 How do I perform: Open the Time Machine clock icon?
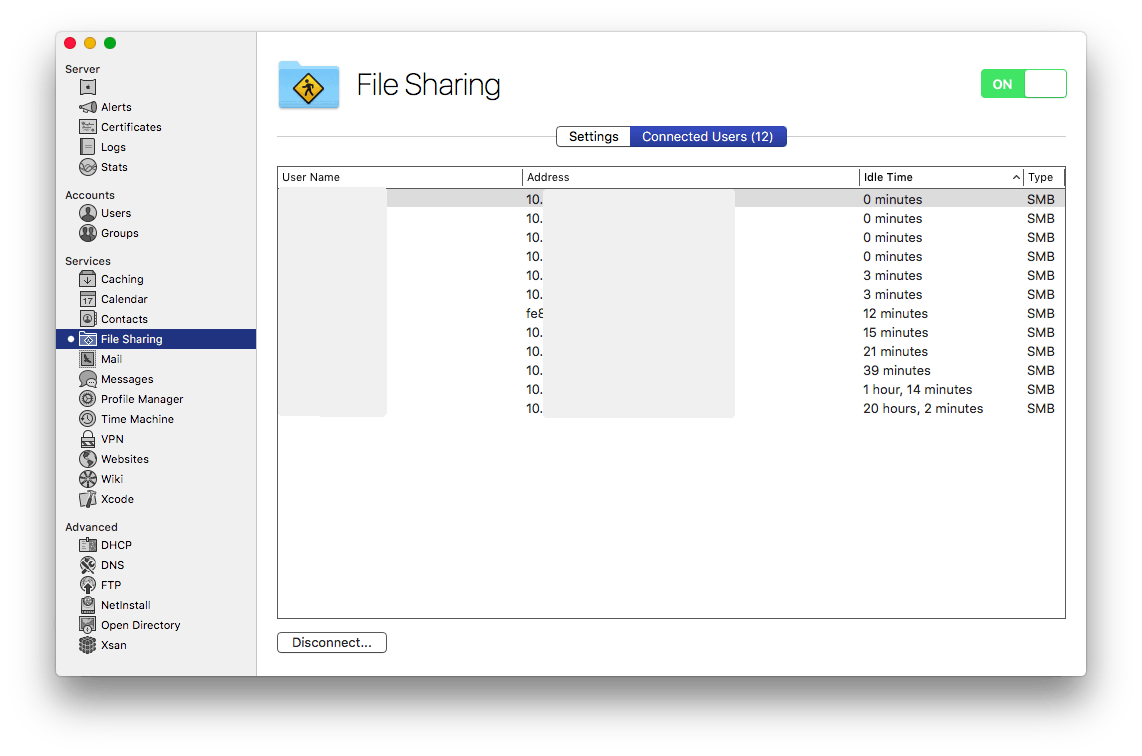click(x=87, y=419)
